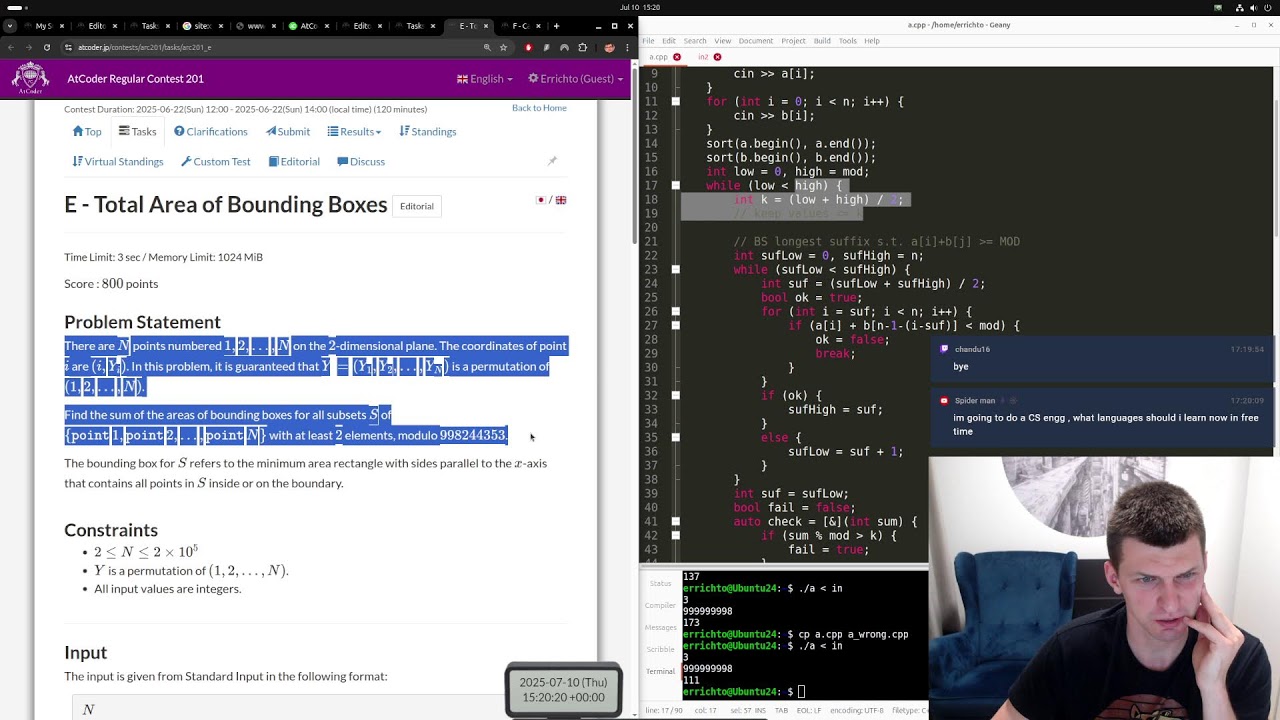
Task: Collapse fold marker at line 11
Action: pyautogui.click(x=675, y=102)
